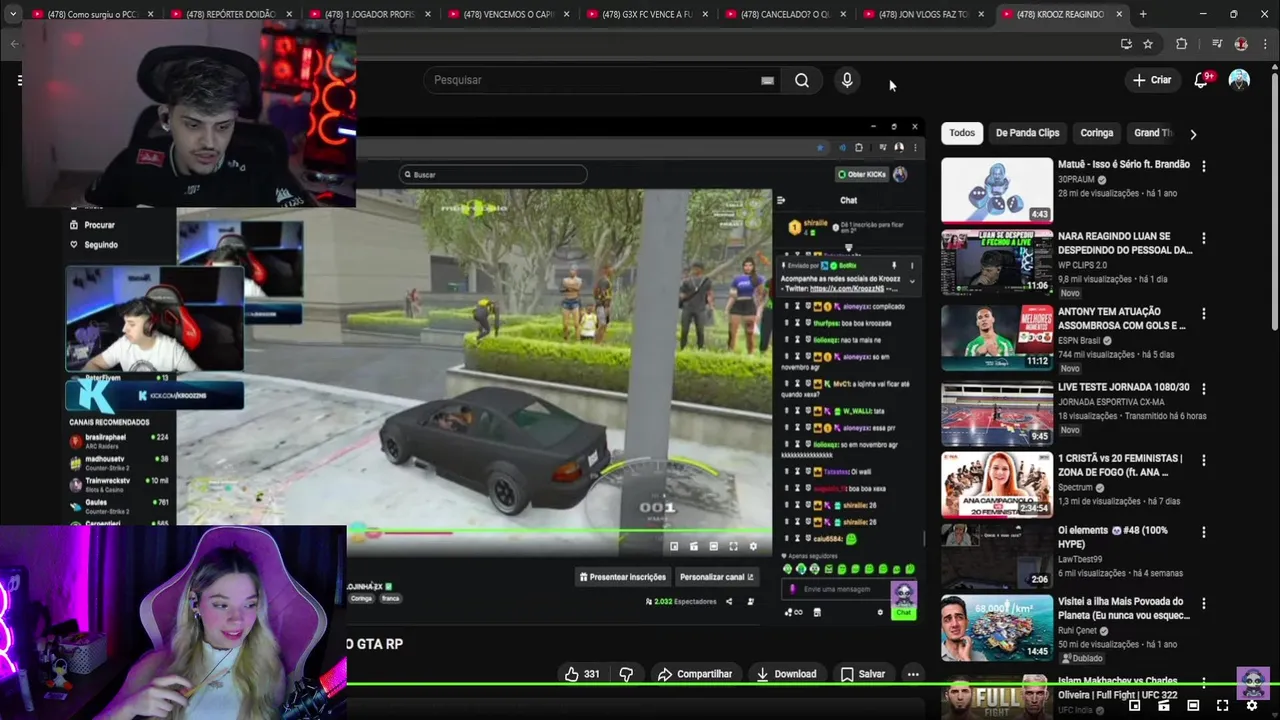Open a new browser tab
The image size is (1280, 720).
coord(1143,14)
